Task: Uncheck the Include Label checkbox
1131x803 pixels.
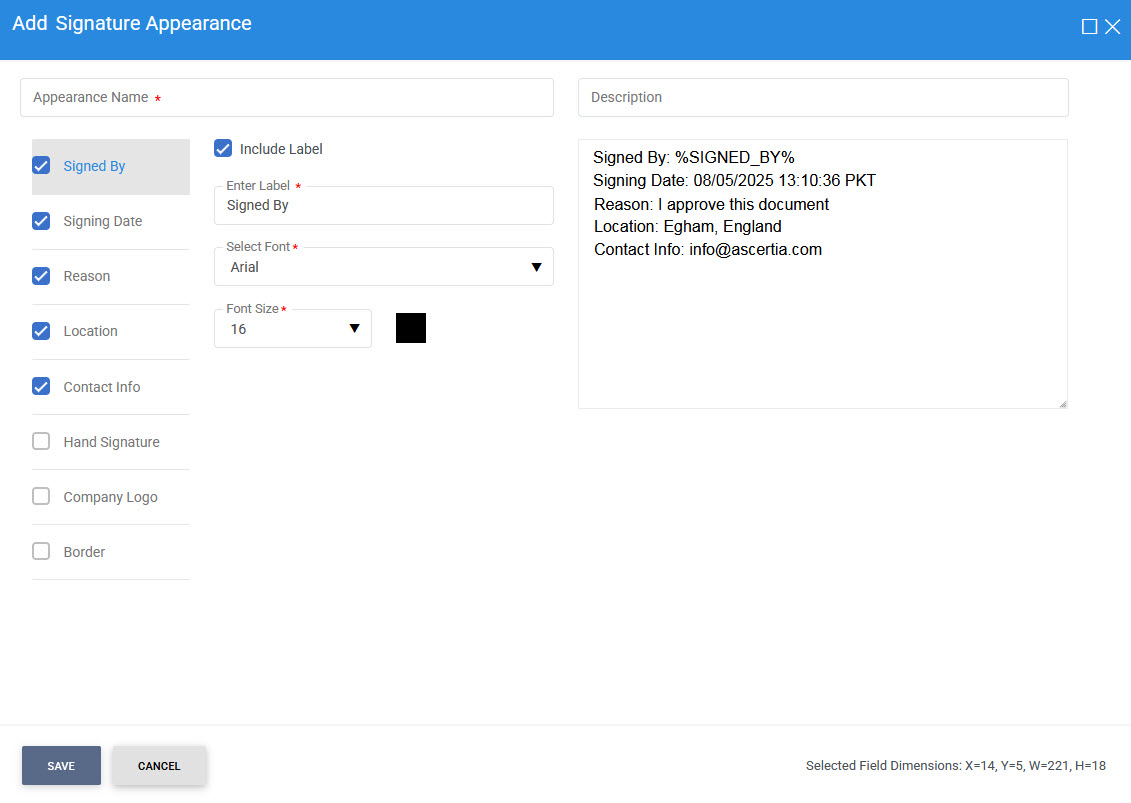Action: 223,149
